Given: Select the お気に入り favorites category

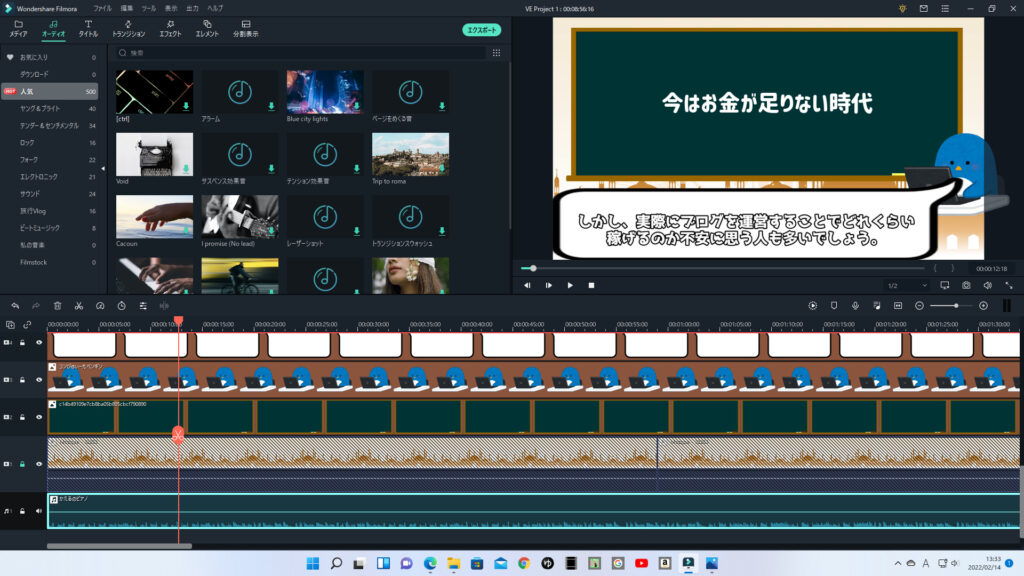Looking at the screenshot, I should point(50,57).
